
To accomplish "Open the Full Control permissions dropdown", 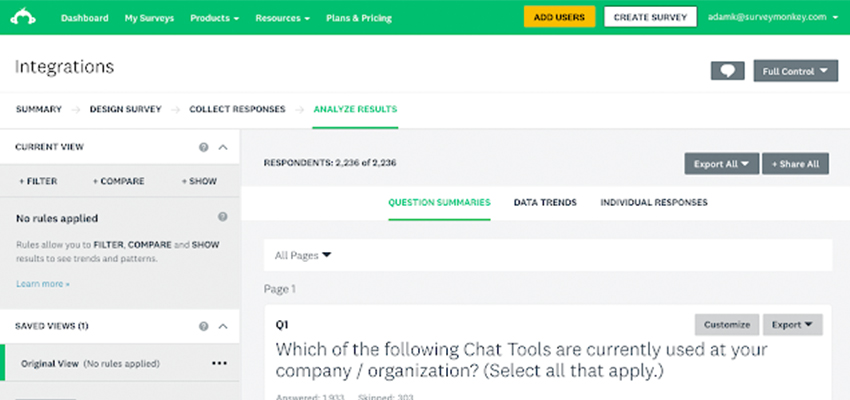I will 795,71.
